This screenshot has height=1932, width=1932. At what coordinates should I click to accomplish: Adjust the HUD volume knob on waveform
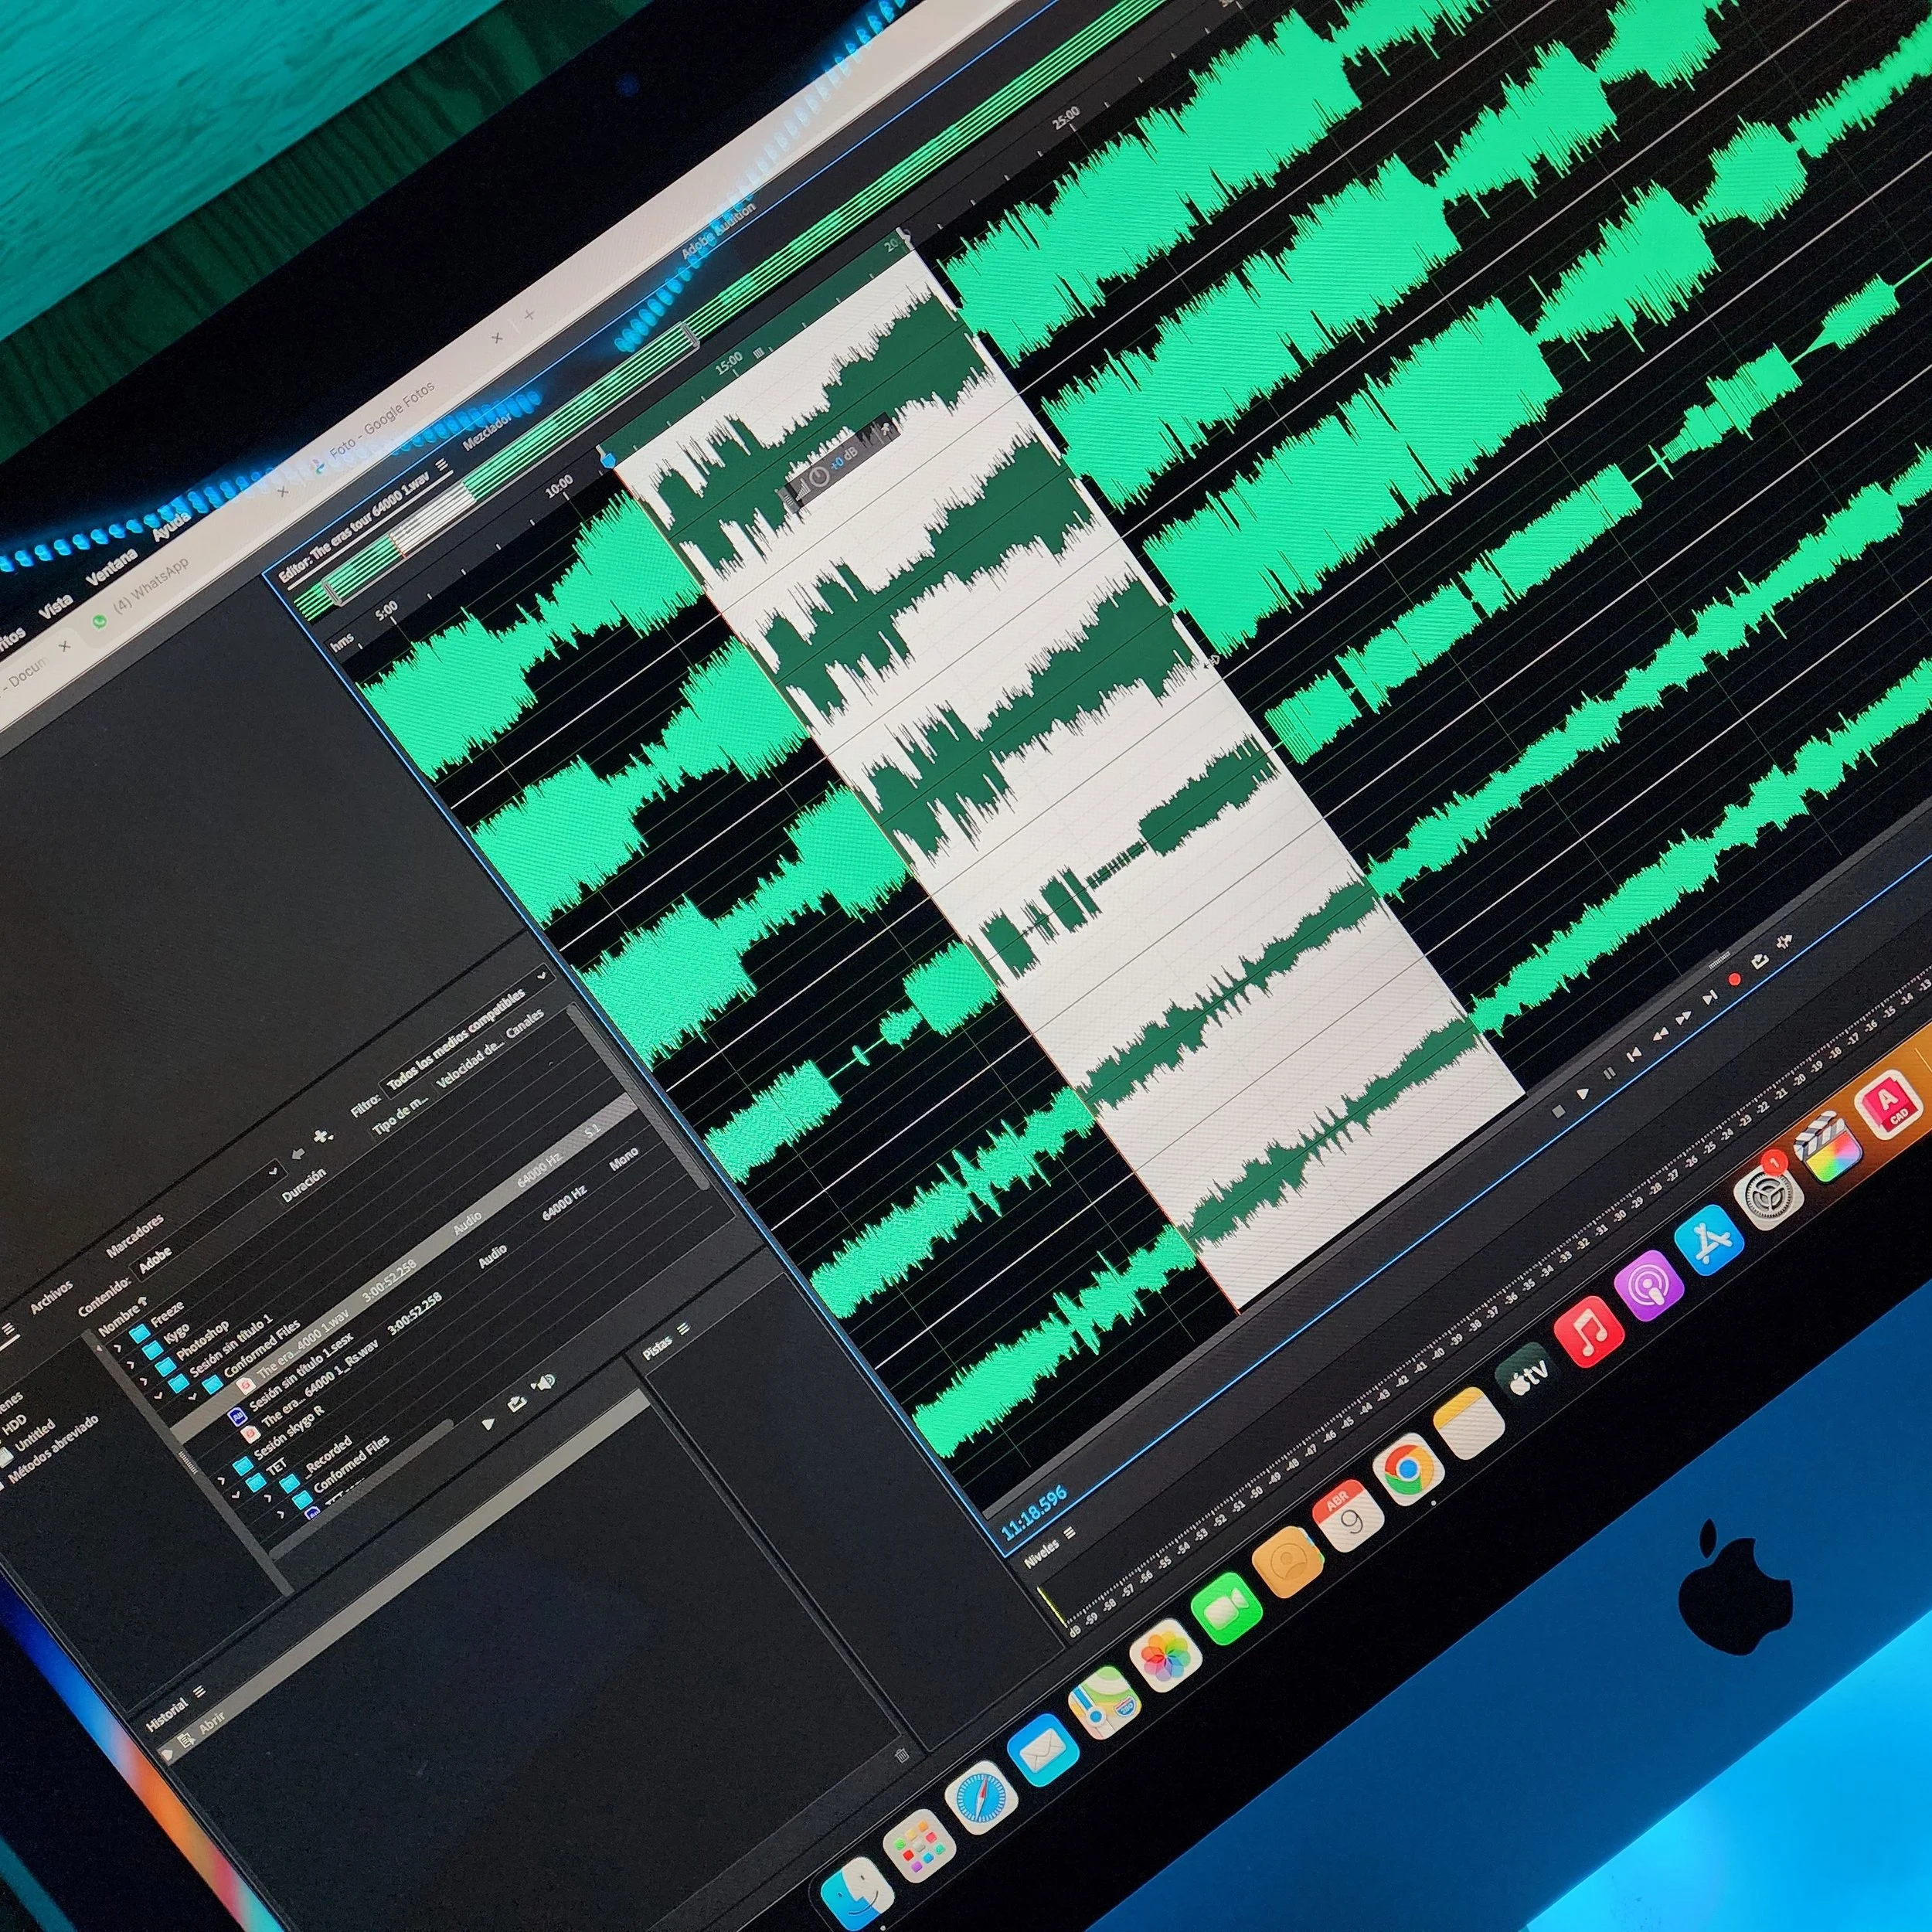820,476
